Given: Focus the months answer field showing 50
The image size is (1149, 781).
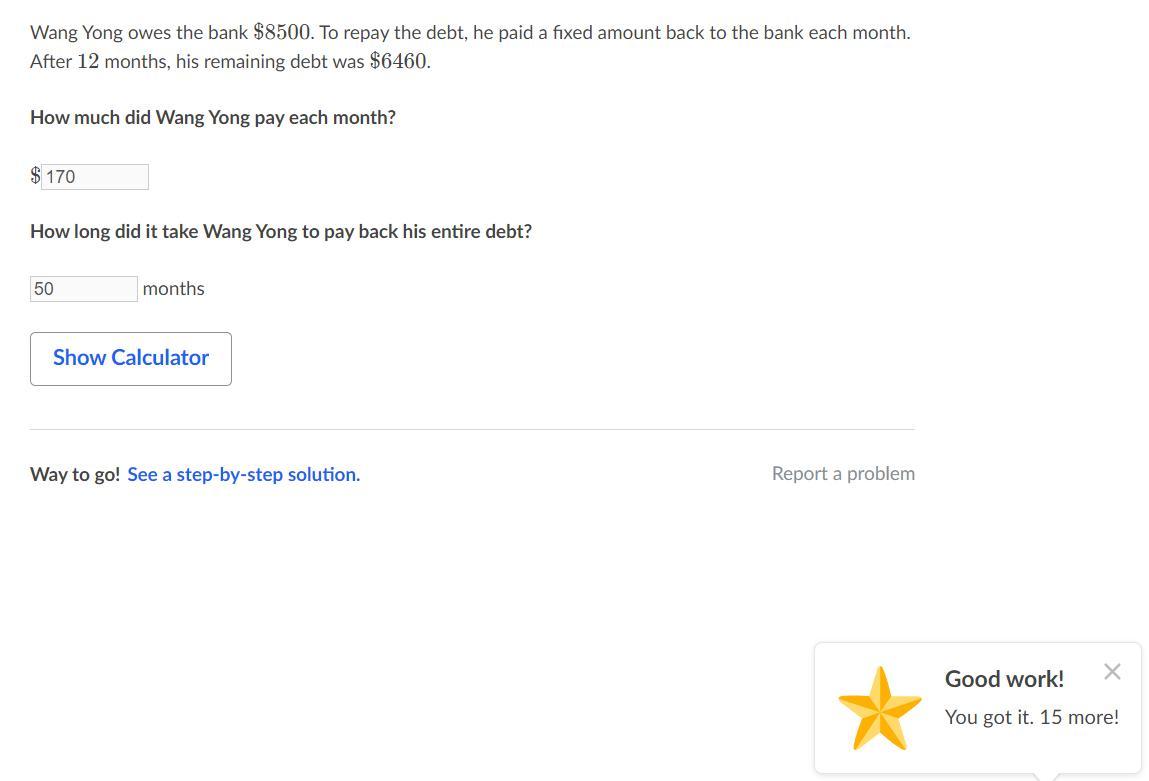Looking at the screenshot, I should (x=84, y=289).
